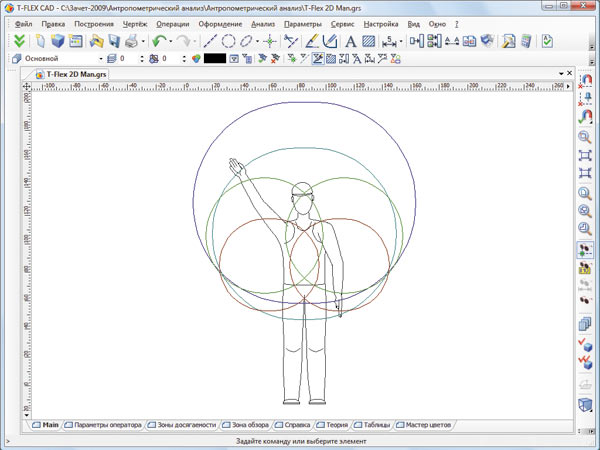Click the zoom-all frame icon
Screen dimensions: 600x450
[x=585, y=155]
